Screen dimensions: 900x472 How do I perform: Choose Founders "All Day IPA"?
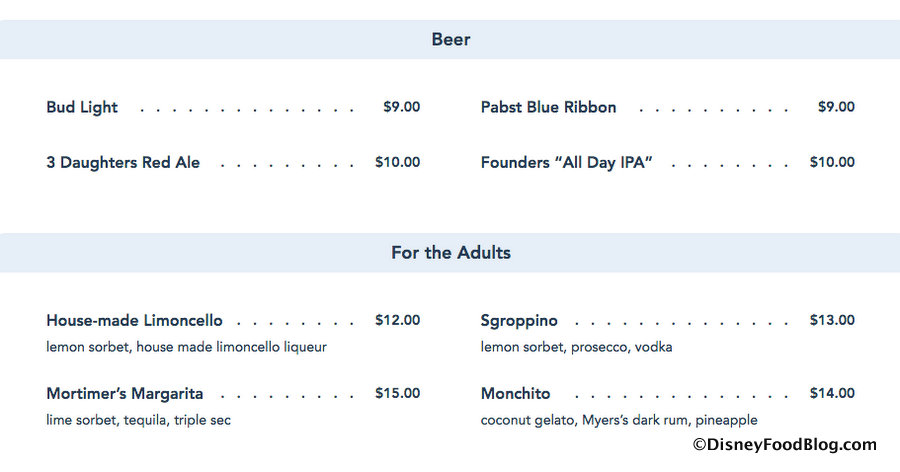point(566,163)
